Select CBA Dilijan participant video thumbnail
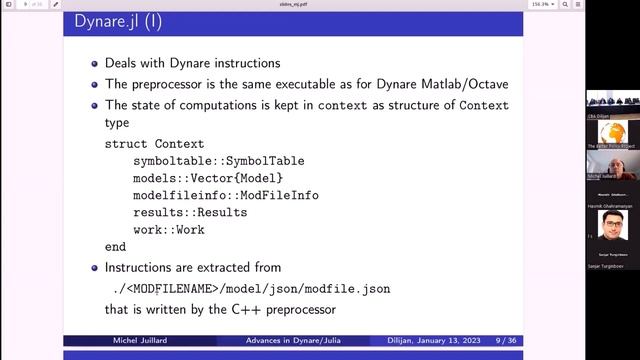The image size is (640, 360). click(x=613, y=104)
